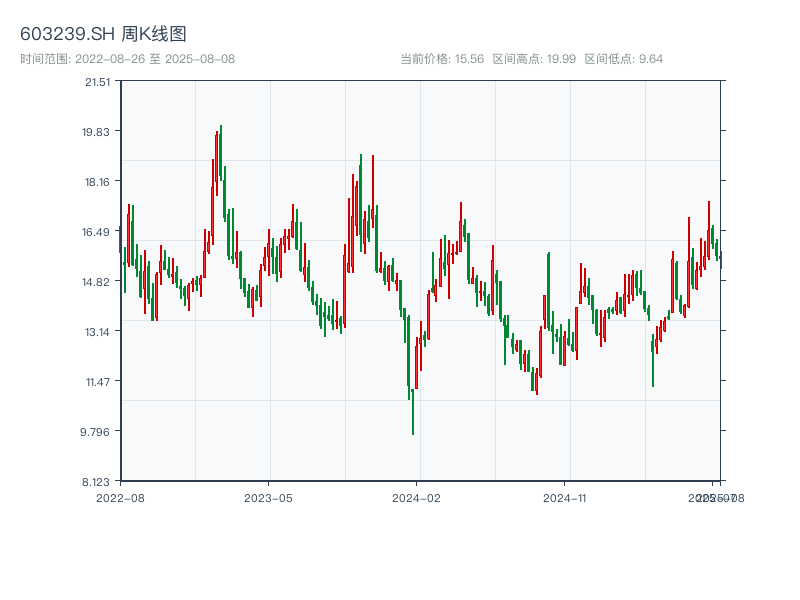Click the lowest green candlestick near the 9.64 low

(x=413, y=412)
